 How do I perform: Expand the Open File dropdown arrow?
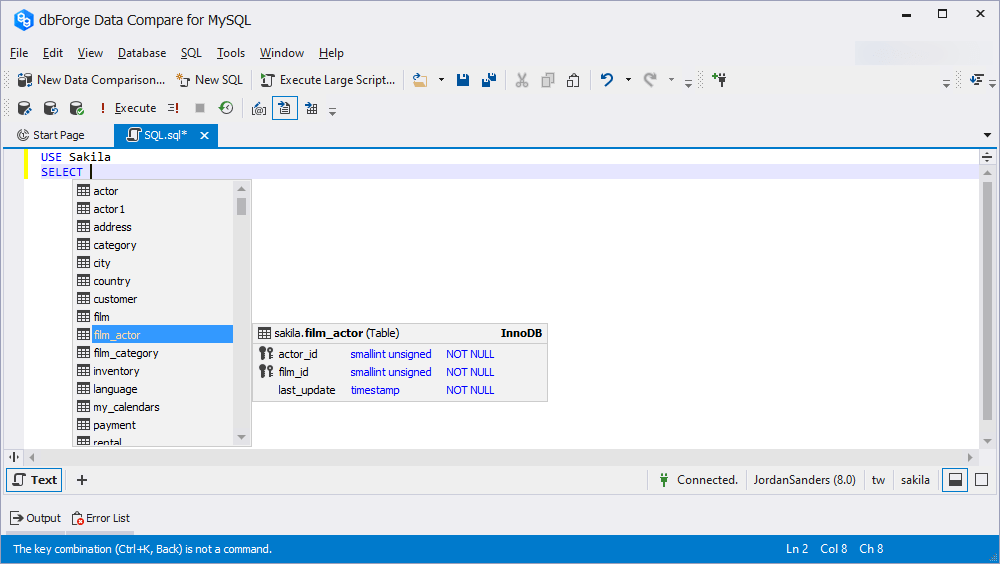pos(441,80)
